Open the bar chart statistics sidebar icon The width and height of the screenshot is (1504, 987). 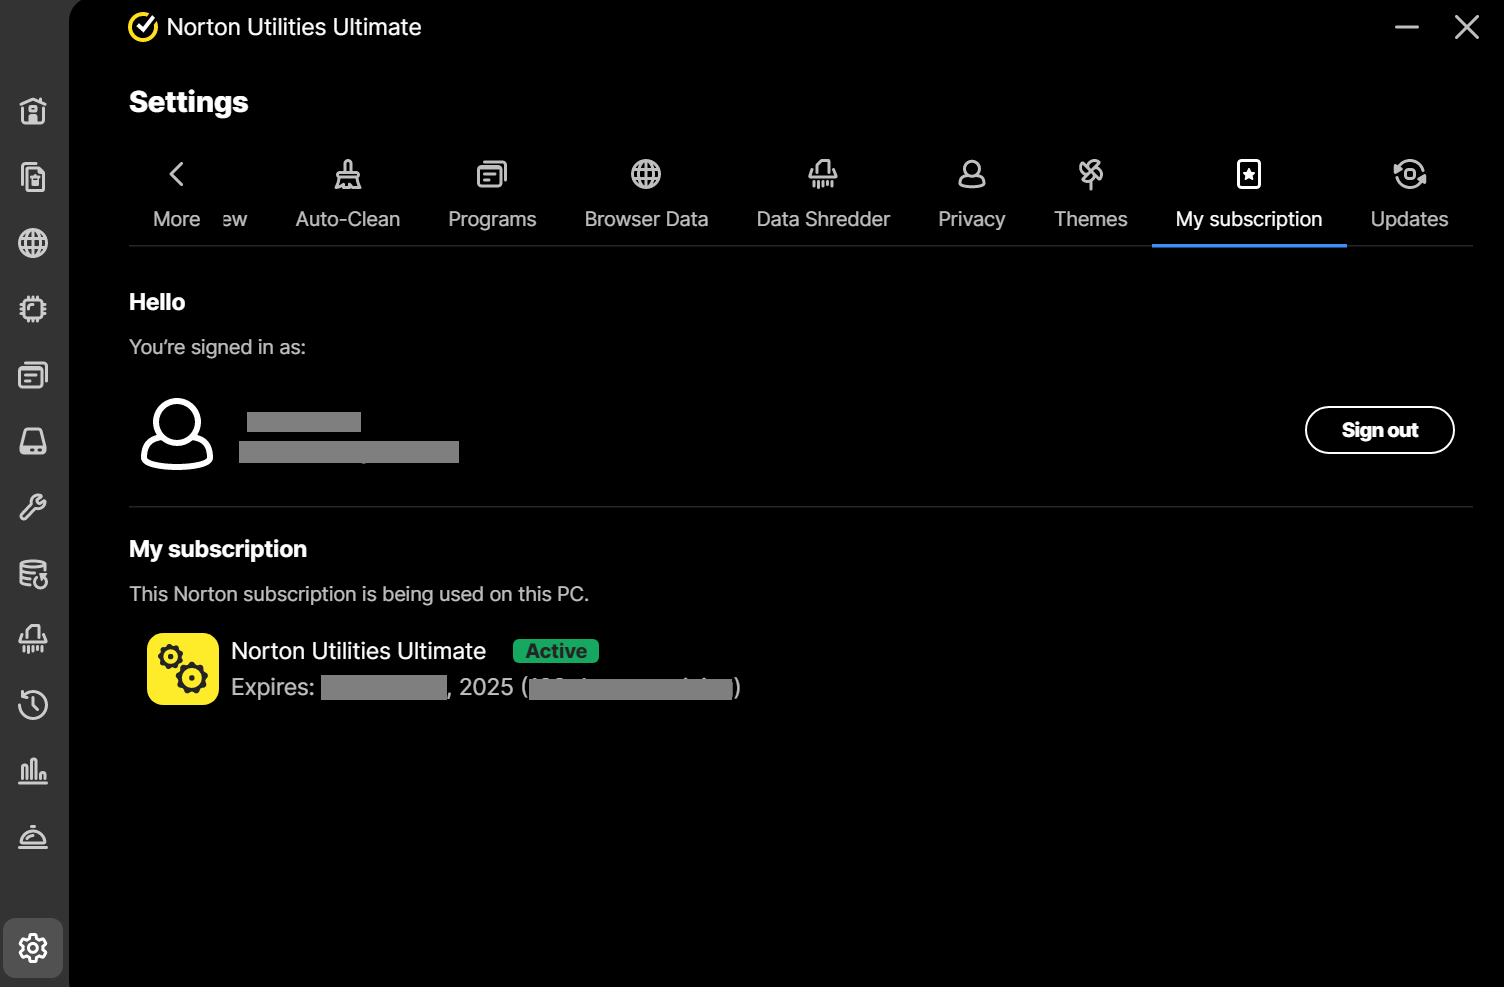coord(33,771)
